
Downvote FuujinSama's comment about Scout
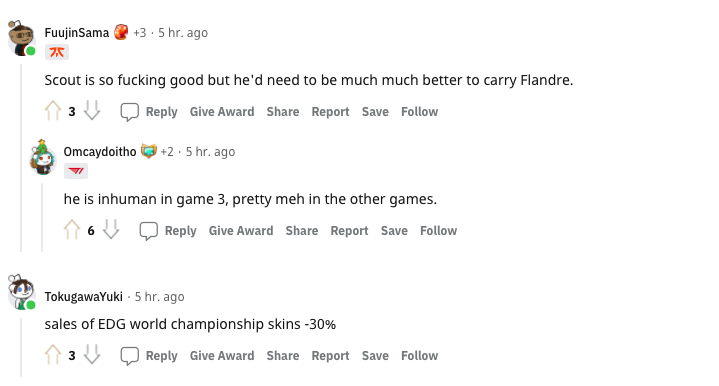(92, 110)
